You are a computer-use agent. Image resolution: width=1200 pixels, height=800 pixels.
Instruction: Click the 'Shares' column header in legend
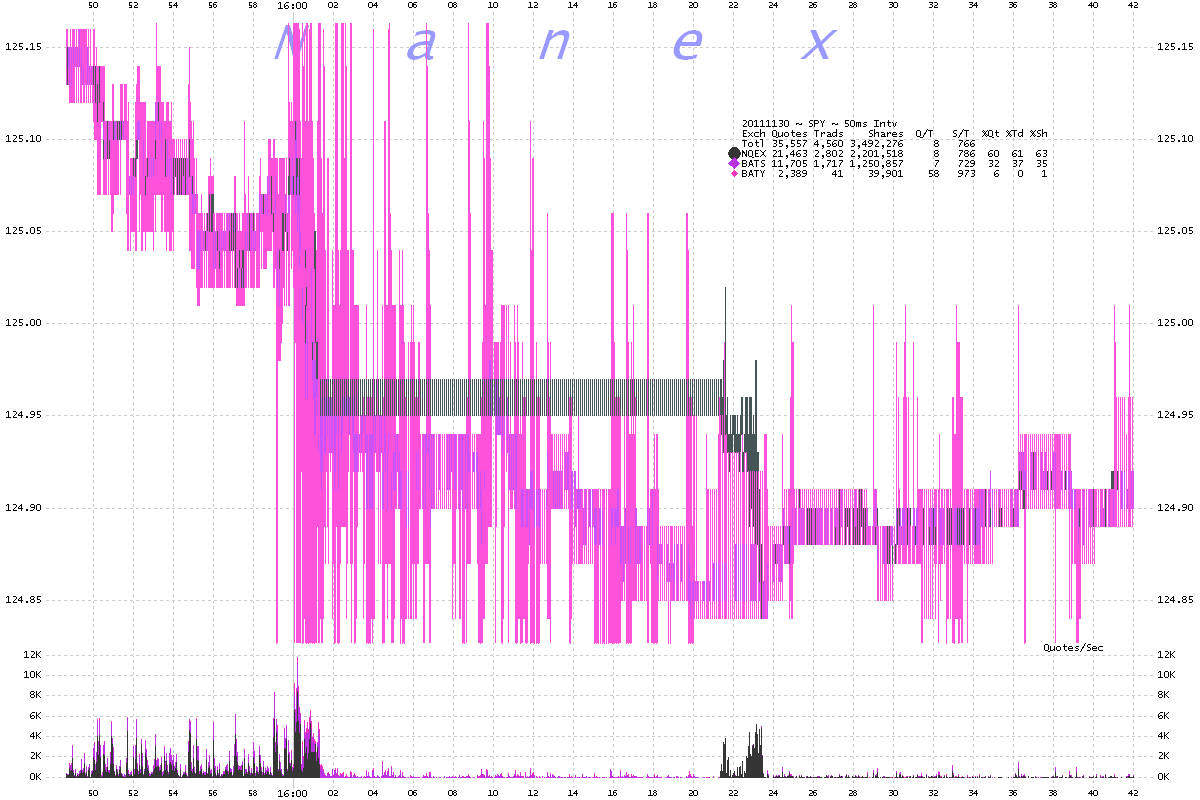pos(886,133)
